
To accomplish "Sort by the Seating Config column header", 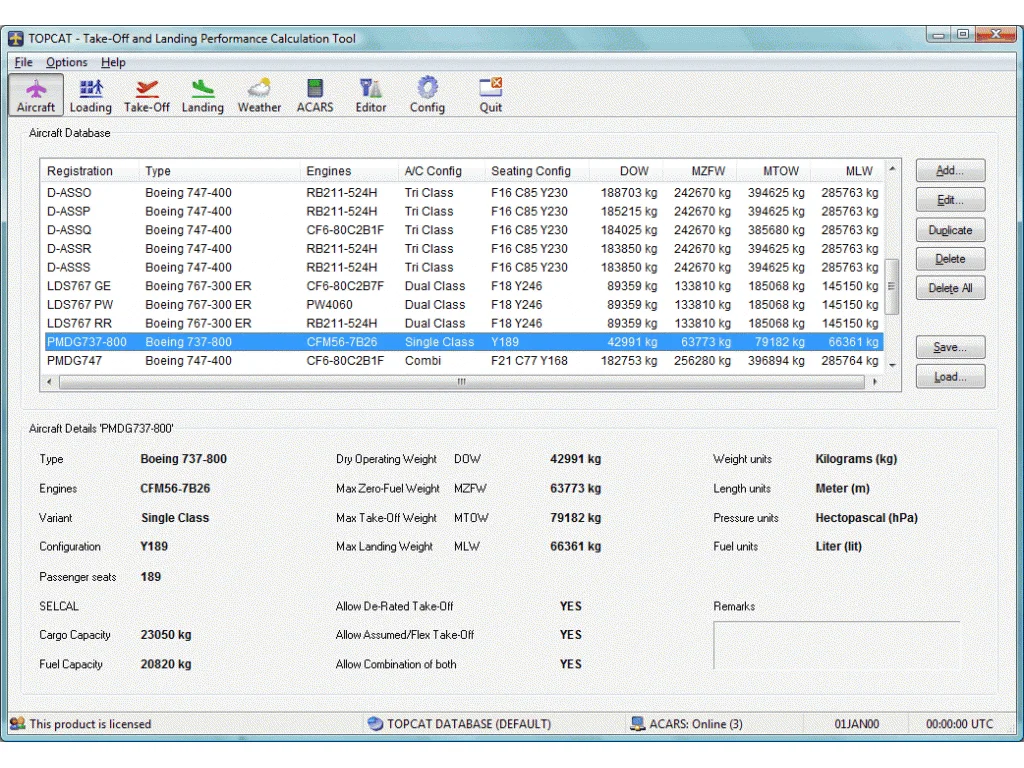I will click(x=537, y=171).
